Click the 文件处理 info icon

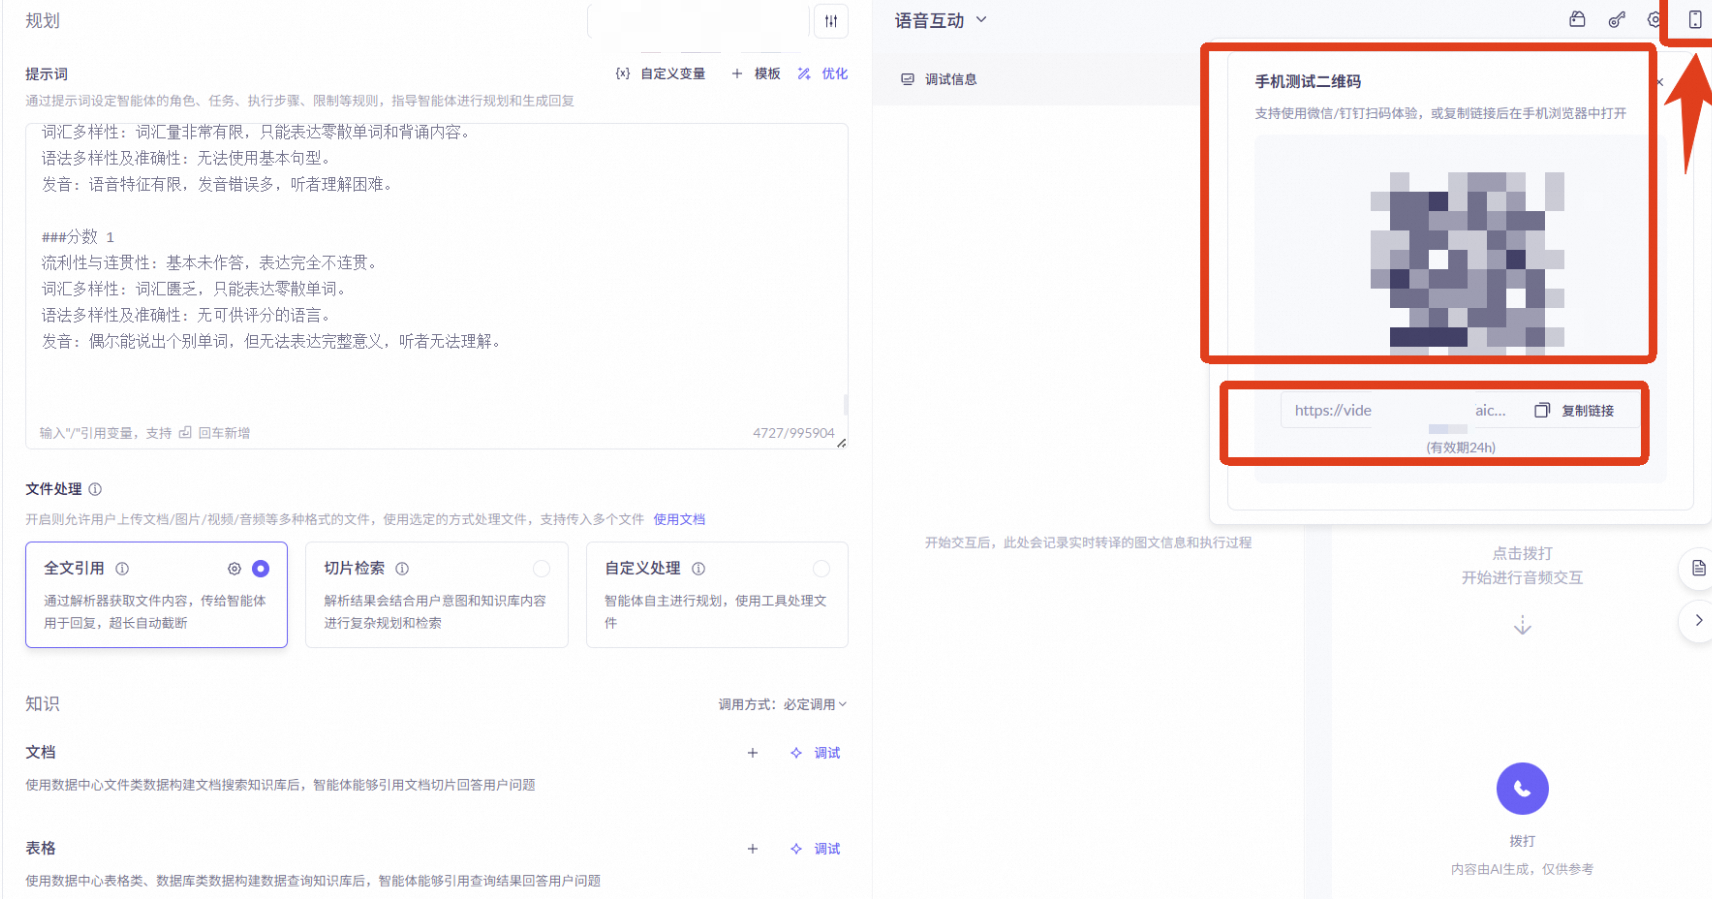coord(95,489)
